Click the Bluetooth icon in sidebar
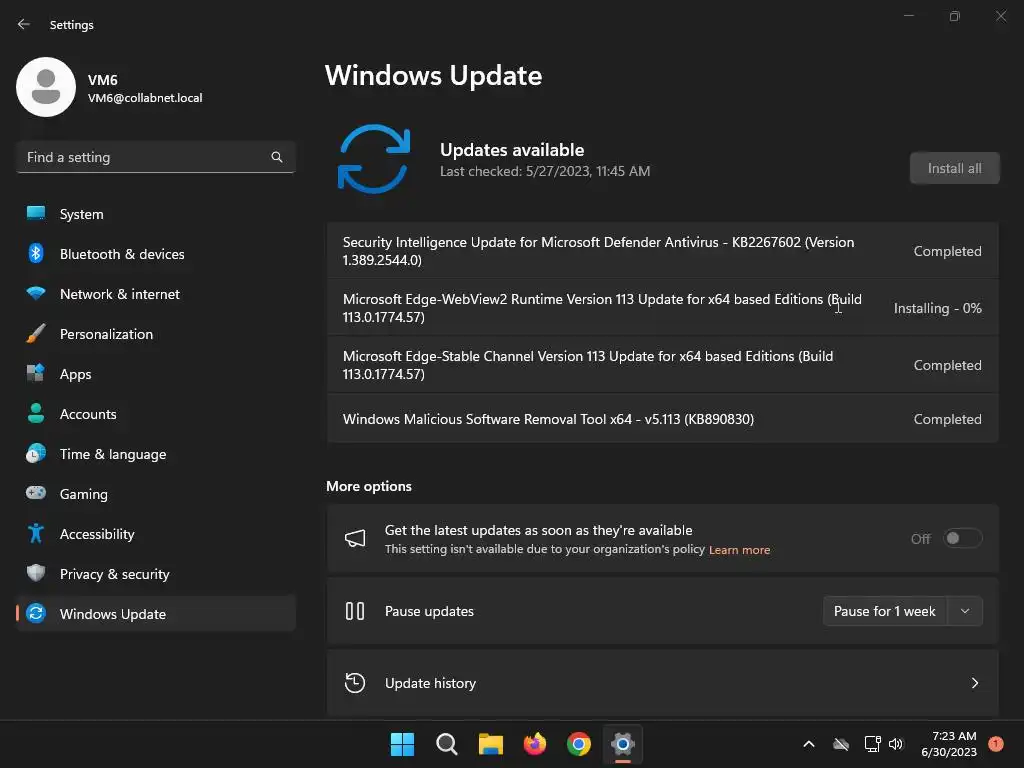 (36, 253)
